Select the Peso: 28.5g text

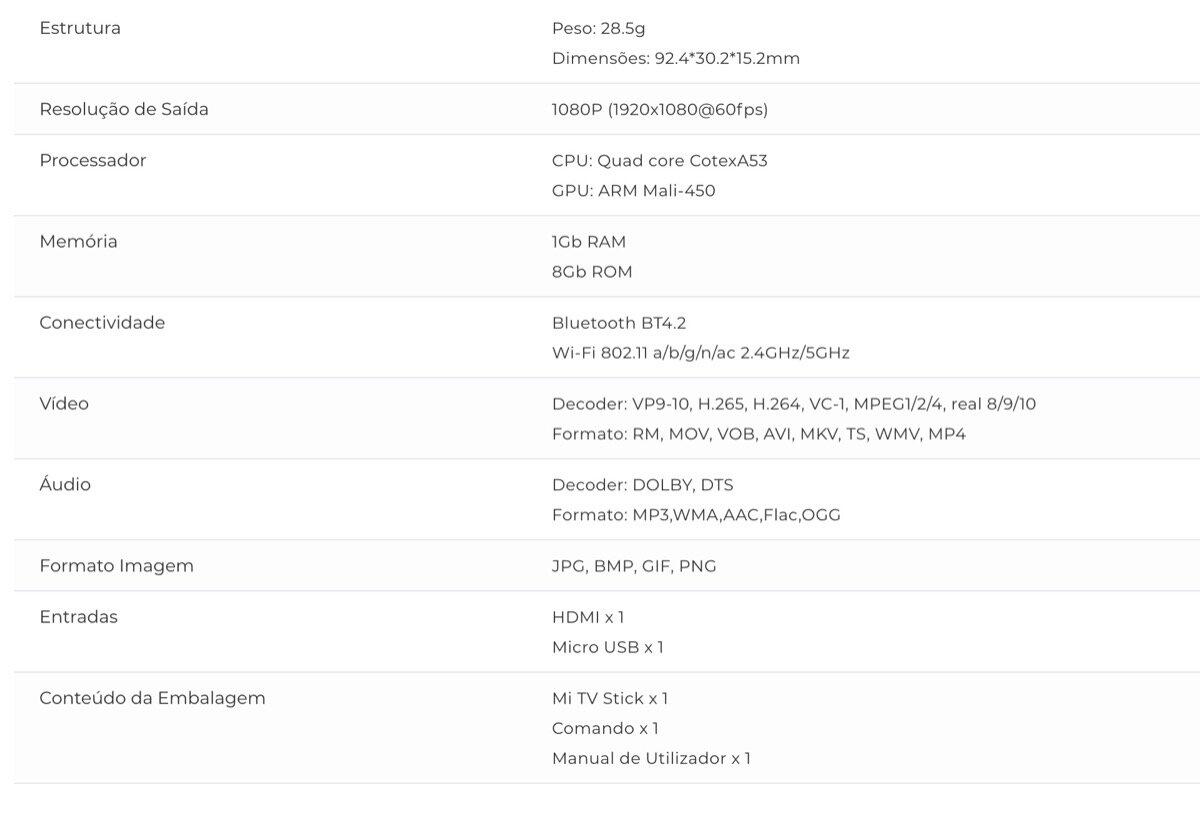pos(598,28)
